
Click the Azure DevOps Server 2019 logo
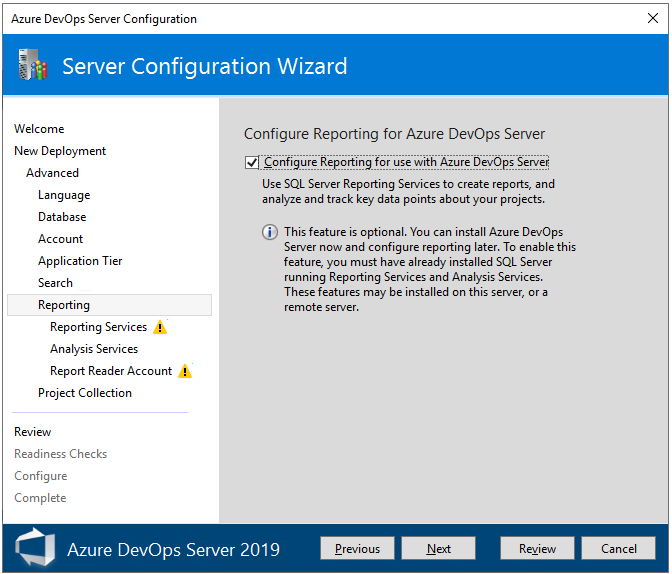[x=36, y=549]
